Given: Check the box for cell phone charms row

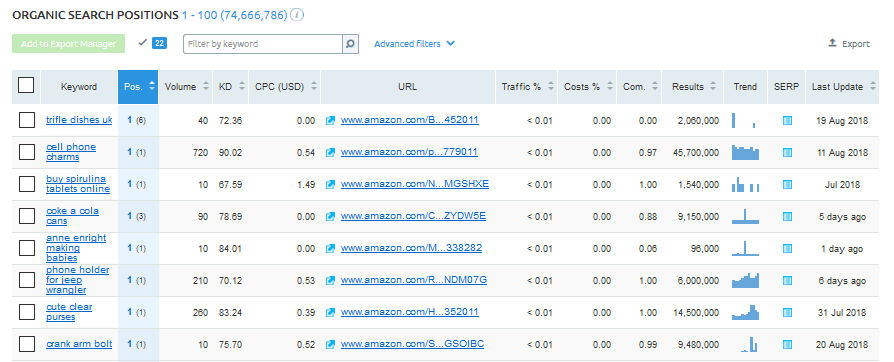Looking at the screenshot, I should pos(27,152).
